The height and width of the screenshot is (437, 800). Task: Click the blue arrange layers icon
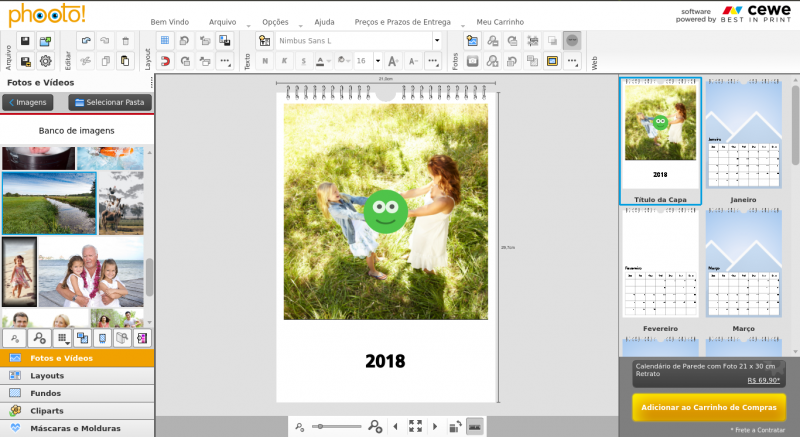click(x=224, y=41)
